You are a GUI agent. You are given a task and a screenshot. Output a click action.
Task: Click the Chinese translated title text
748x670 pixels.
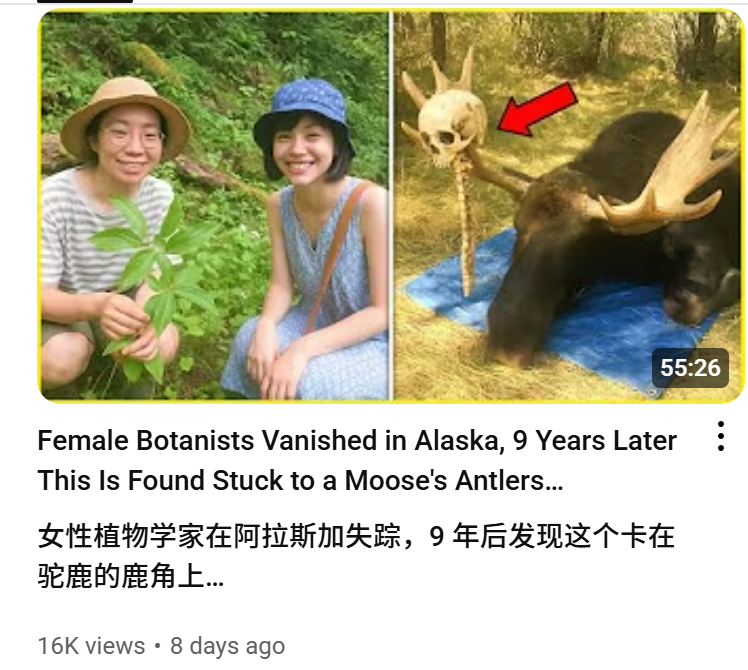click(356, 556)
